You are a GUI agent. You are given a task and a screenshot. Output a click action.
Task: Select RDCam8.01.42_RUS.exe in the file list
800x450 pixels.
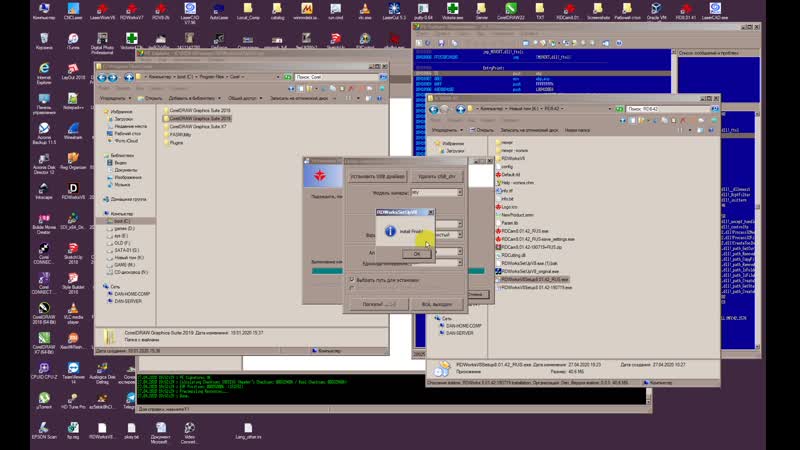click(521, 231)
